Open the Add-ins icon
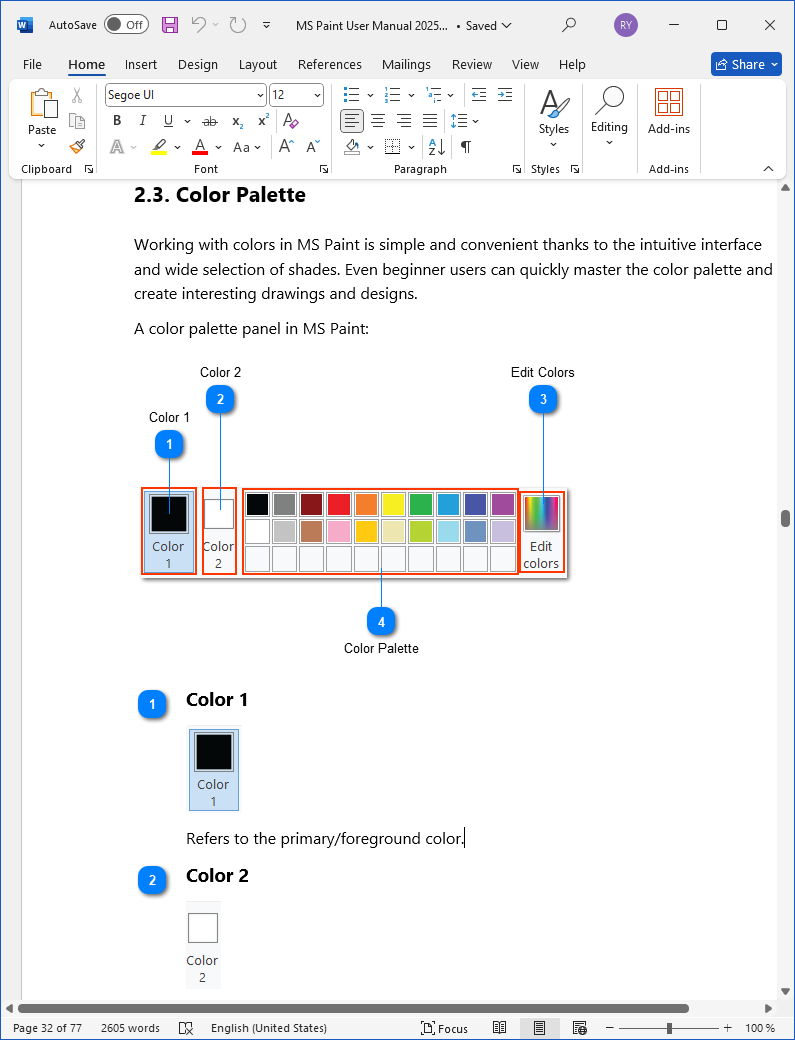Image resolution: width=795 pixels, height=1040 pixels. click(x=668, y=110)
